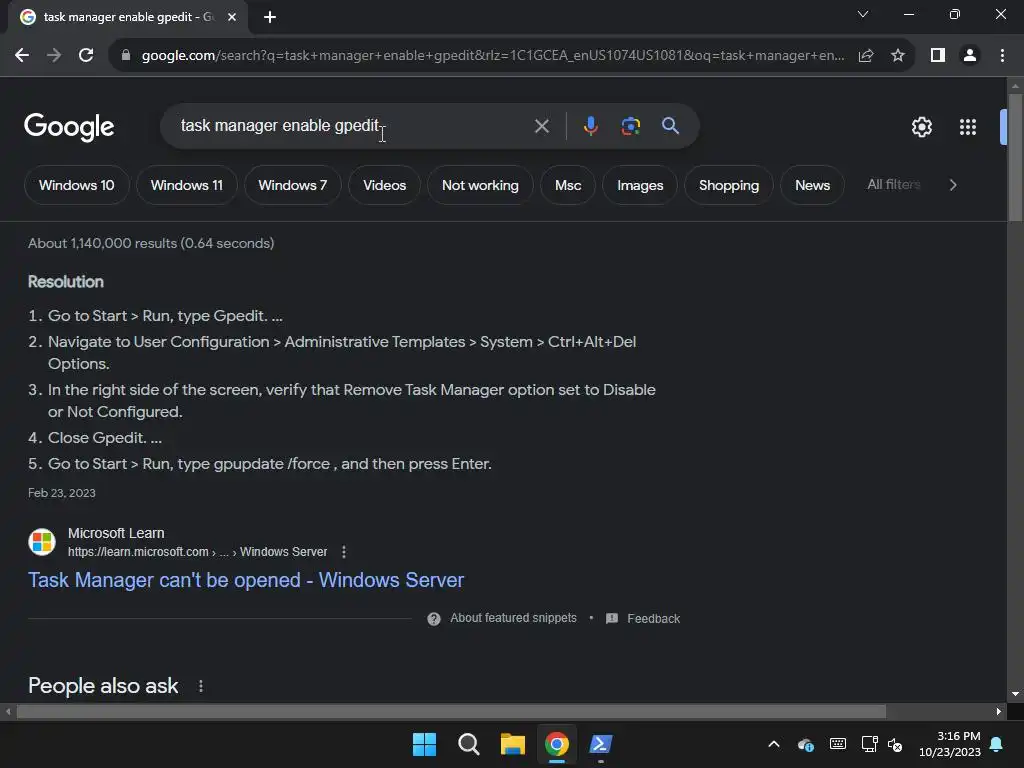1024x768 pixels.
Task: Open PowerShell from taskbar
Action: (601, 744)
